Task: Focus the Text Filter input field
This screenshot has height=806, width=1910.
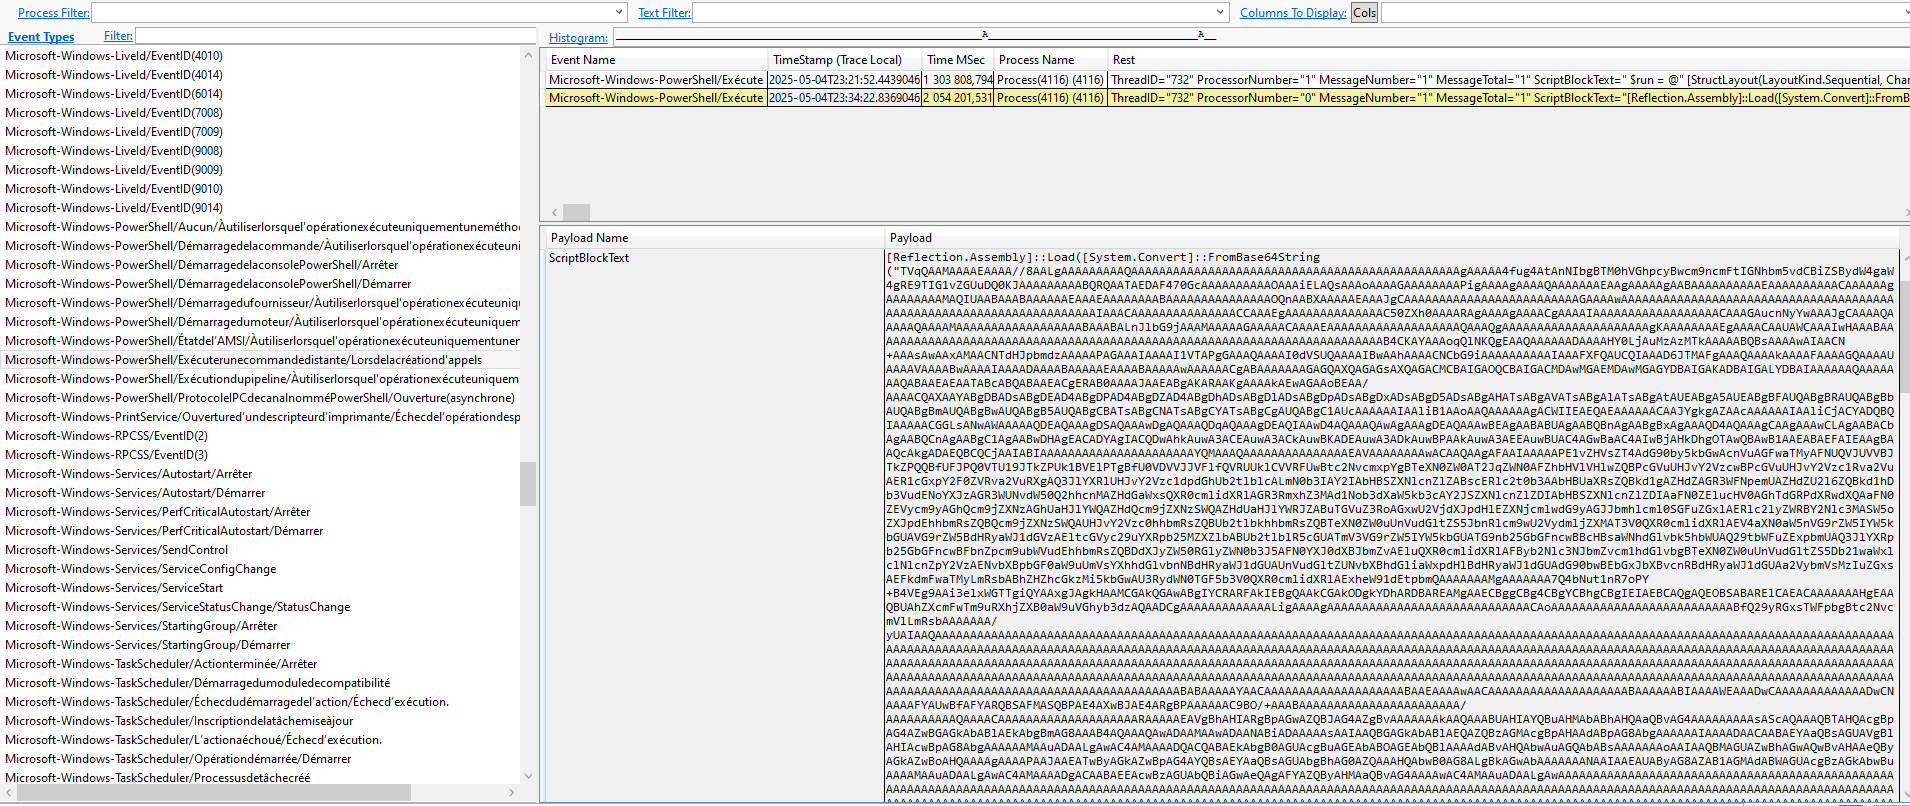Action: click(x=953, y=12)
